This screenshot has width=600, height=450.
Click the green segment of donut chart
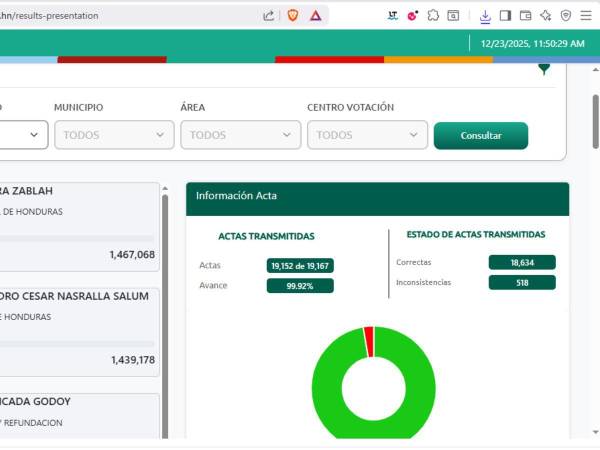click(421, 388)
